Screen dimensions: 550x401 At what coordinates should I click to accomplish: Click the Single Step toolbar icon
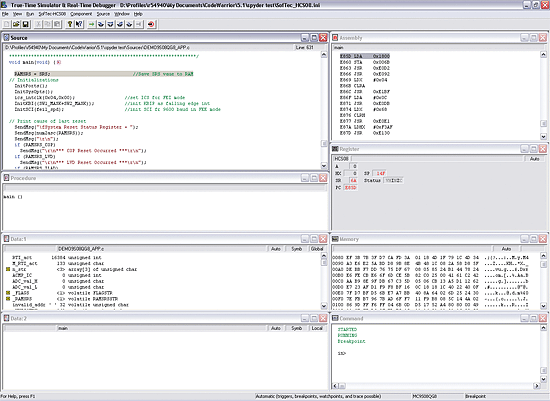click(101, 24)
